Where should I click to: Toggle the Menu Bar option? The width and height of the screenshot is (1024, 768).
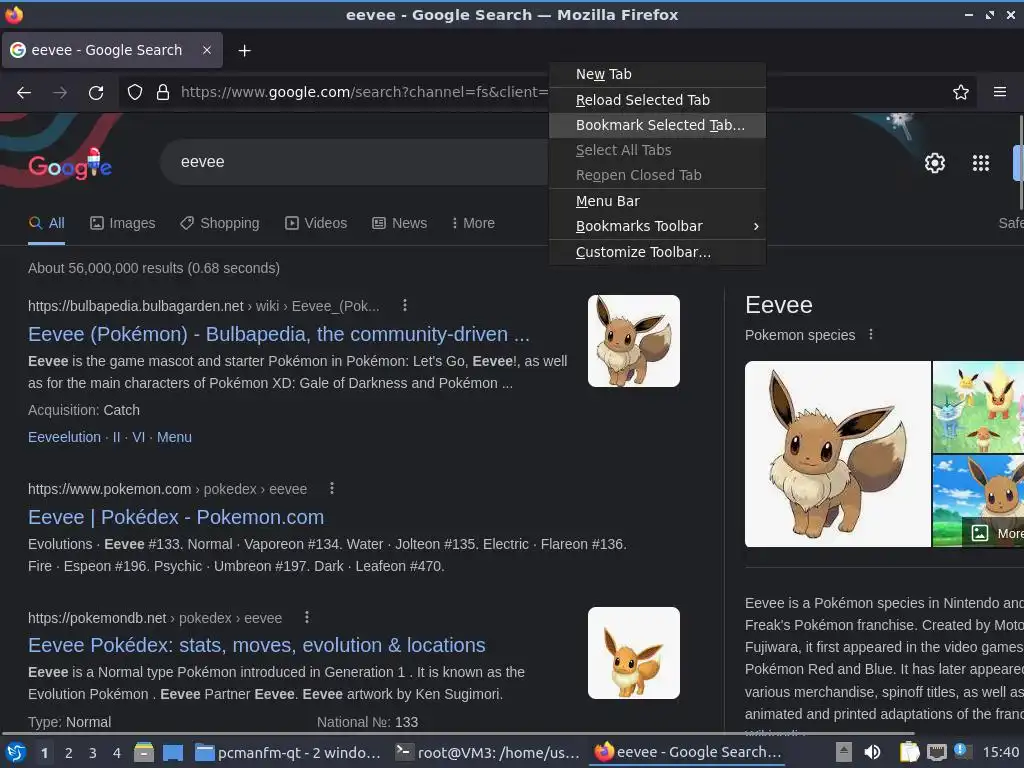click(658, 201)
